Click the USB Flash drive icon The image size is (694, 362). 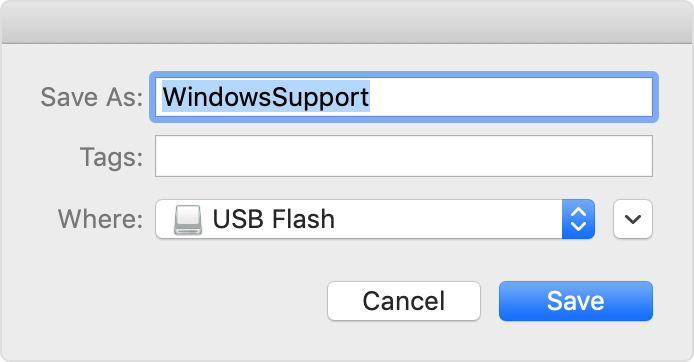tap(188, 220)
